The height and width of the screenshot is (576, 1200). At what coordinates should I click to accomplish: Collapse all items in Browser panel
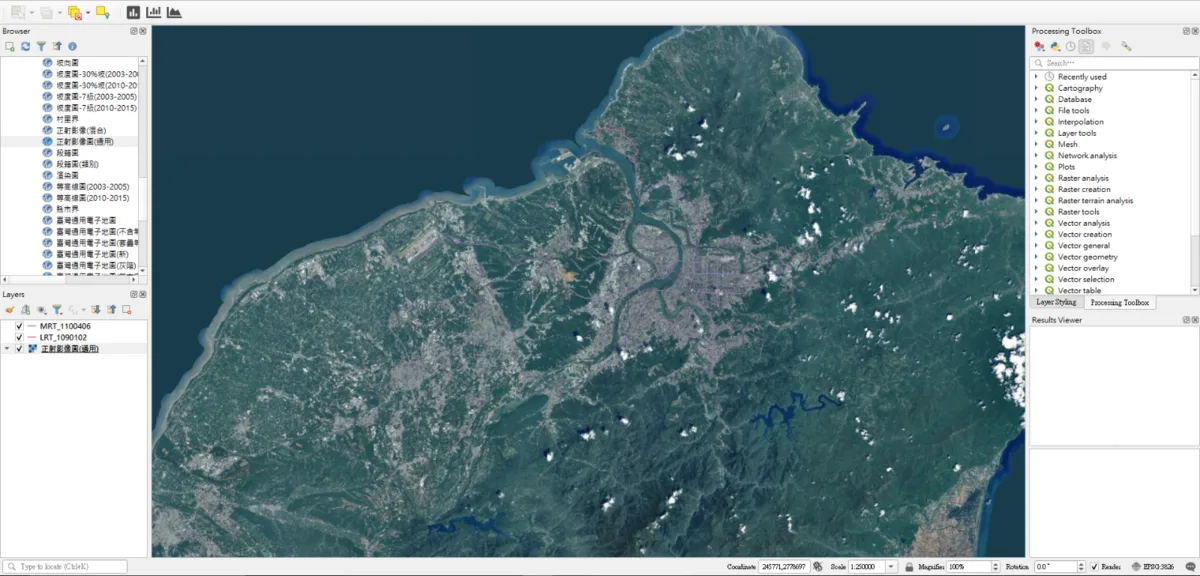[57, 46]
